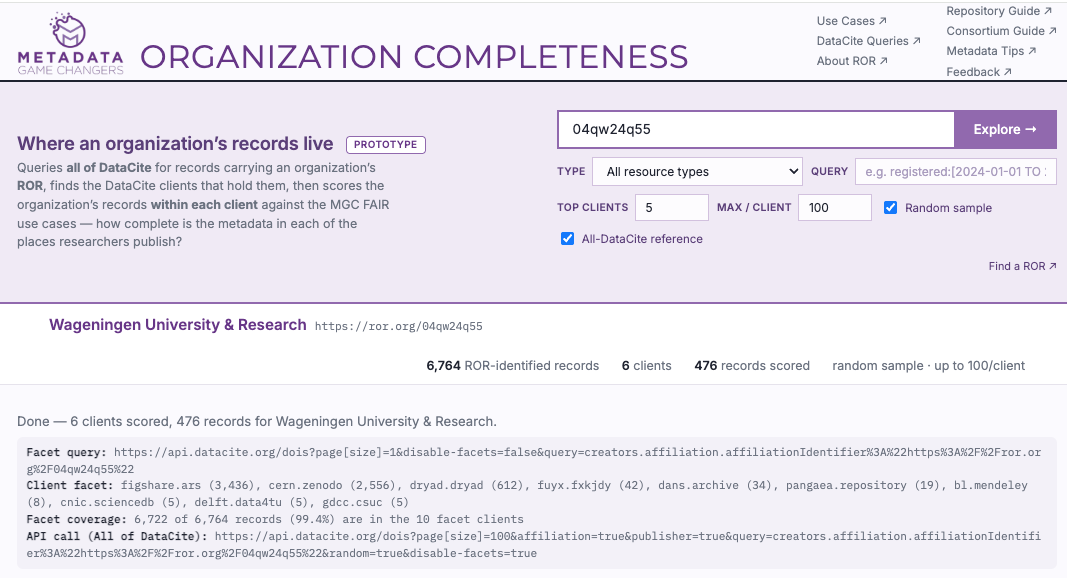This screenshot has height=578, width=1067.
Task: Click the ROR ID search field
Action: (x=756, y=129)
